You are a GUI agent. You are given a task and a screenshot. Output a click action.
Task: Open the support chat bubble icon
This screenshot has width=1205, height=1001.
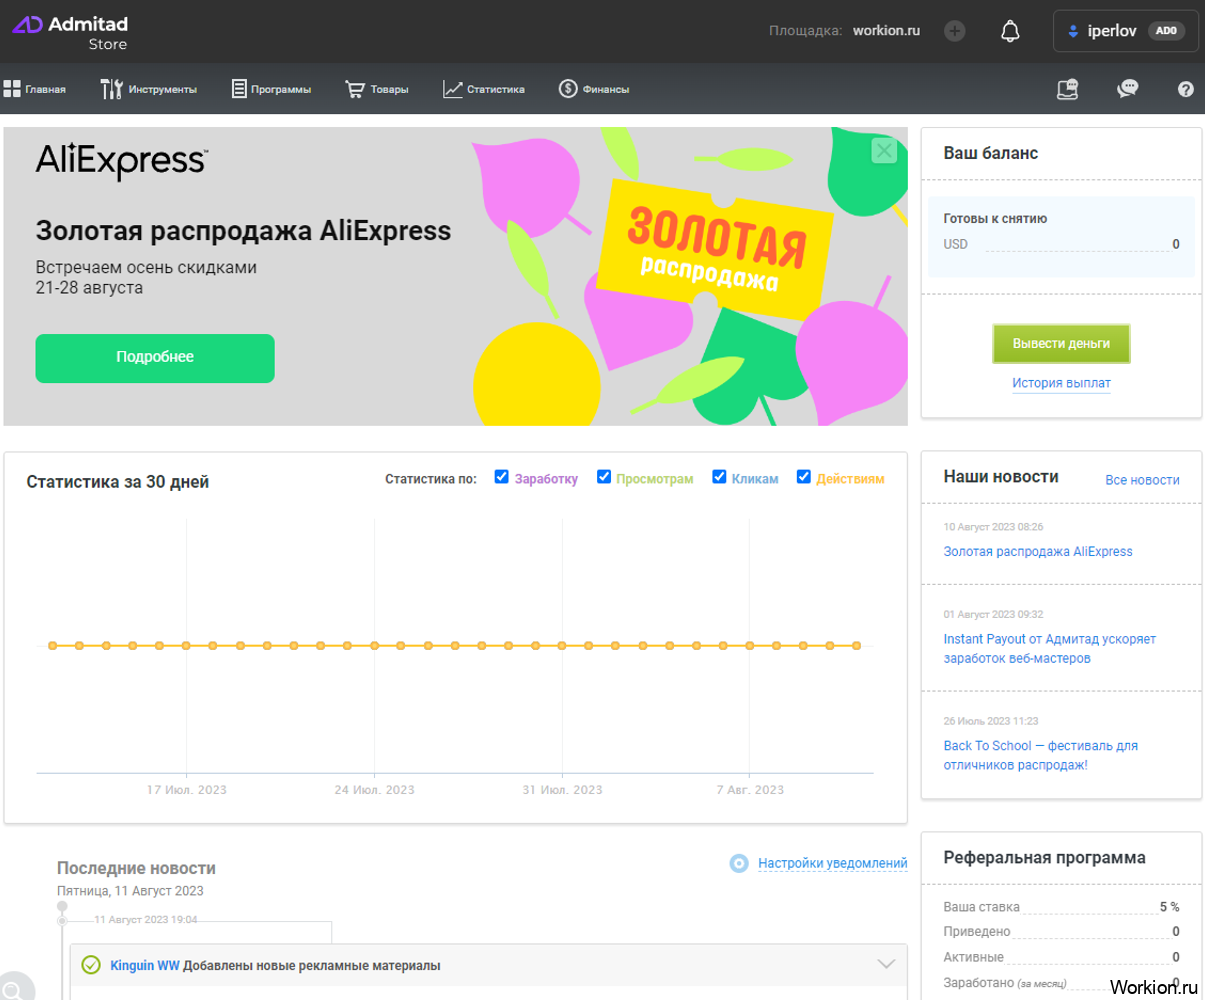1128,89
